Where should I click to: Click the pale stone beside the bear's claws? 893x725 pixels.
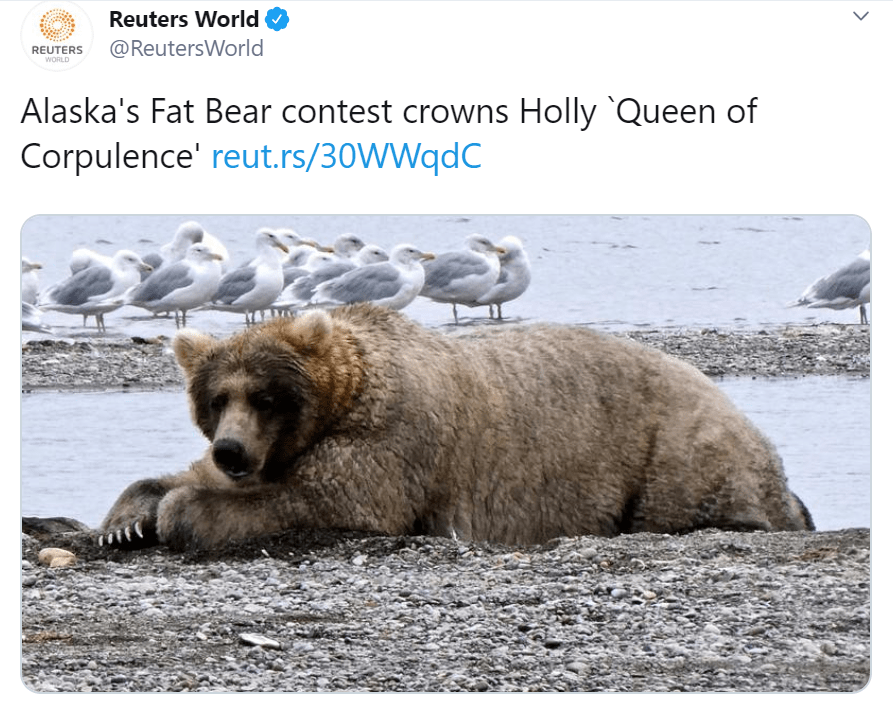[56, 557]
